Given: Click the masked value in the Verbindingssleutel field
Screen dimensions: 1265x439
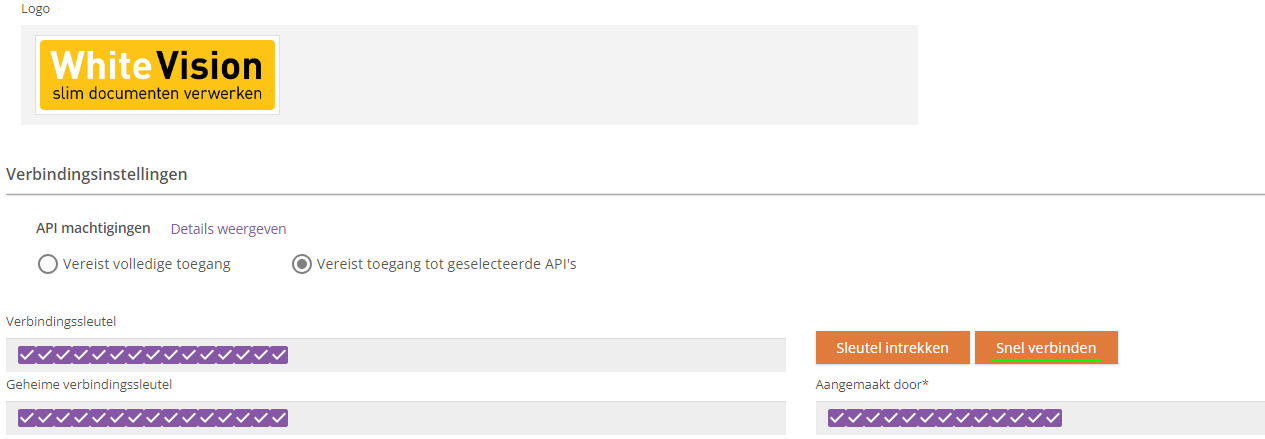Looking at the screenshot, I should pyautogui.click(x=153, y=355).
